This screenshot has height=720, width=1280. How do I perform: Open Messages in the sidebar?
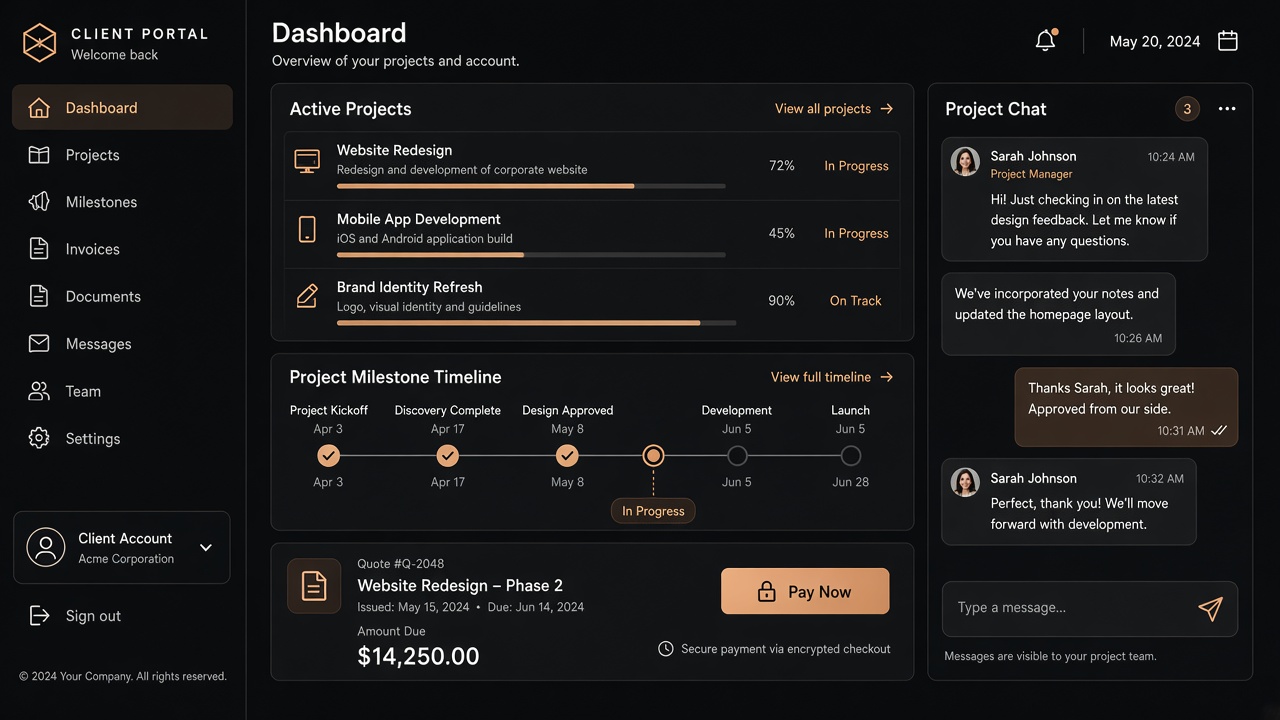122,344
